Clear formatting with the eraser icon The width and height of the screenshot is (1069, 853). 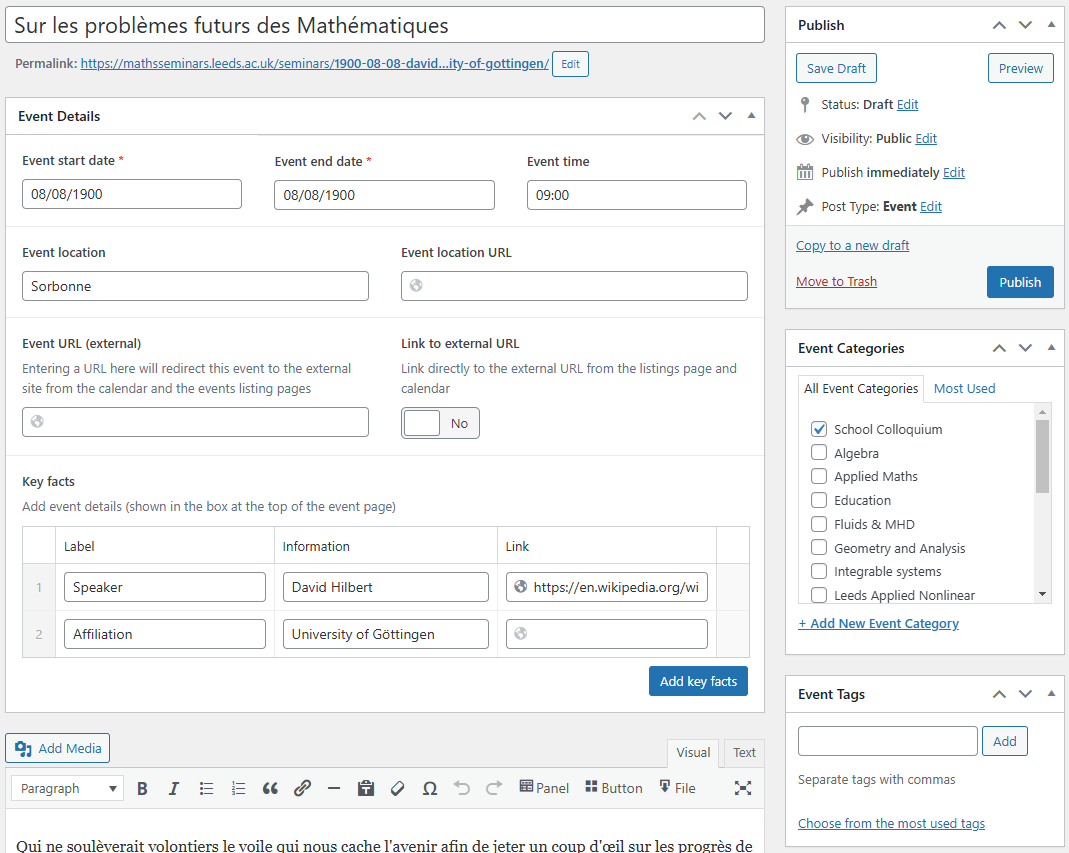397,788
